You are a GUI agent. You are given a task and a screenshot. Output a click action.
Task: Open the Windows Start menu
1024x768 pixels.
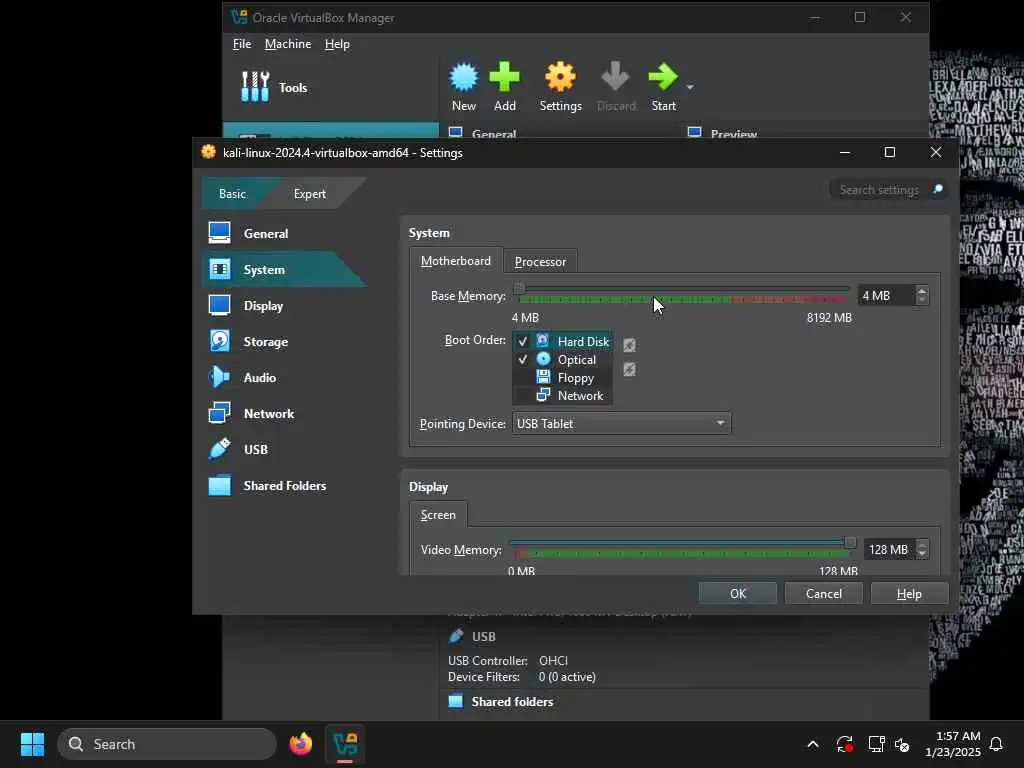pyautogui.click(x=32, y=744)
